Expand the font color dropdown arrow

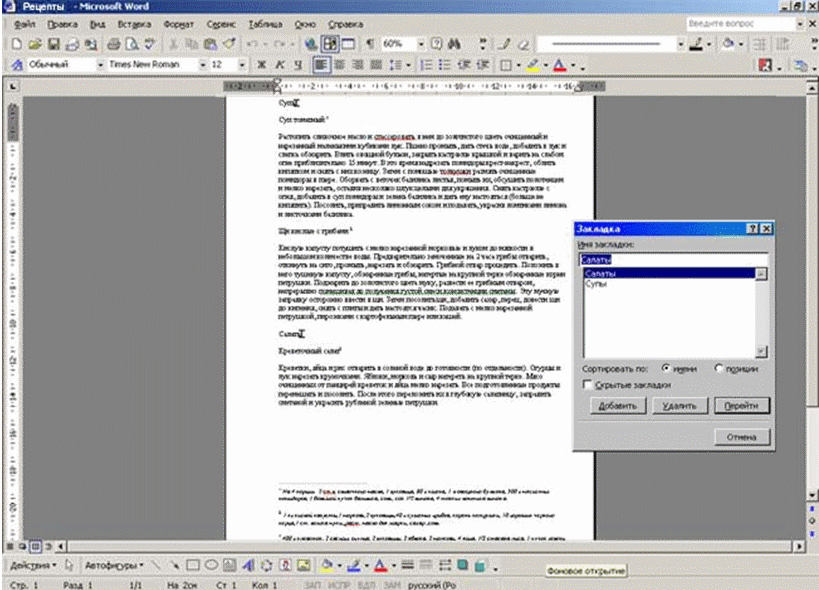[573, 65]
